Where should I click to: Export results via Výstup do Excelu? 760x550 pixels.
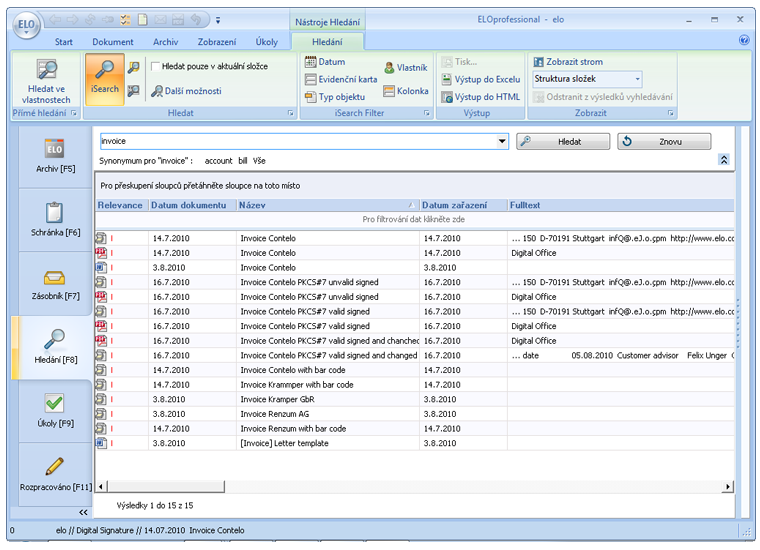(x=481, y=79)
